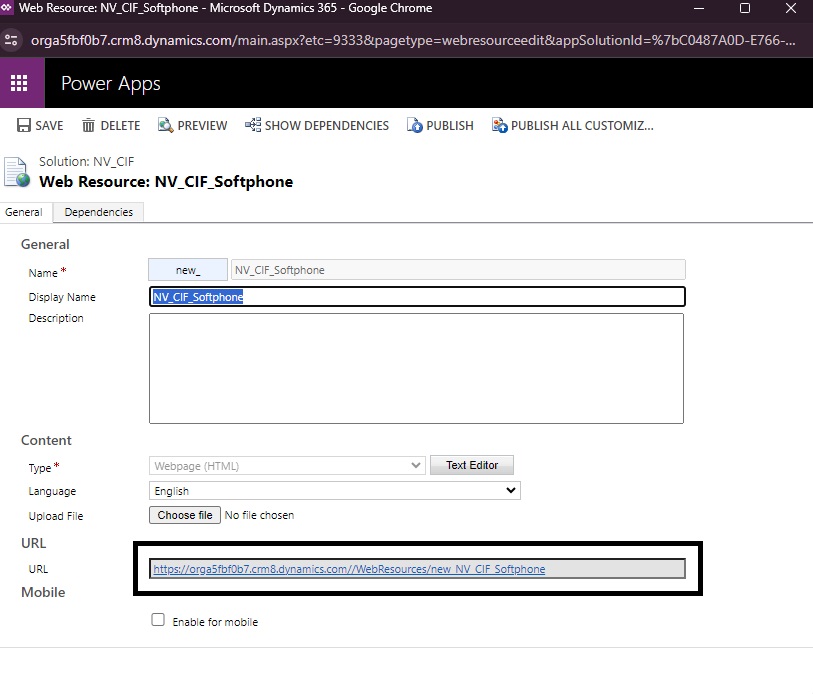This screenshot has height=694, width=813.
Task: Open the Type dropdown Webpage (HTML)
Action: pos(287,465)
